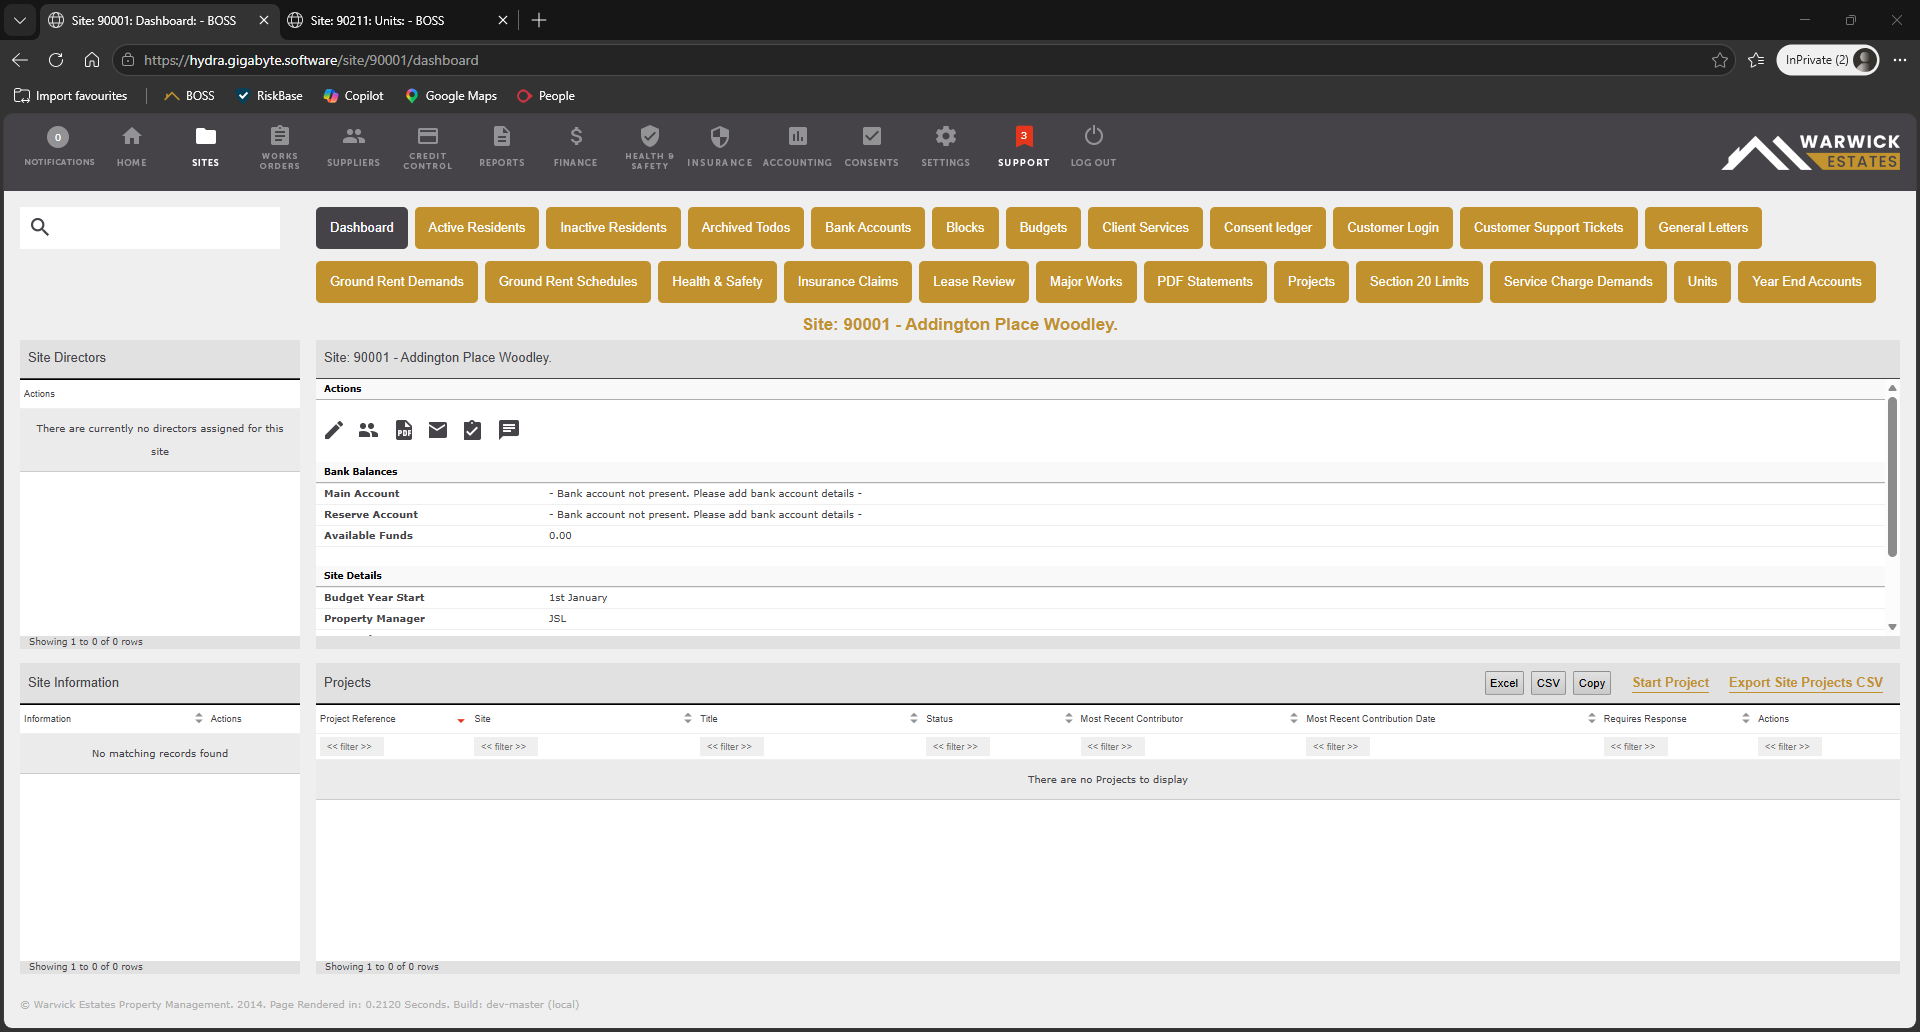Click the Project Reference filter field
Screen dimensions: 1920x1032
coord(350,747)
